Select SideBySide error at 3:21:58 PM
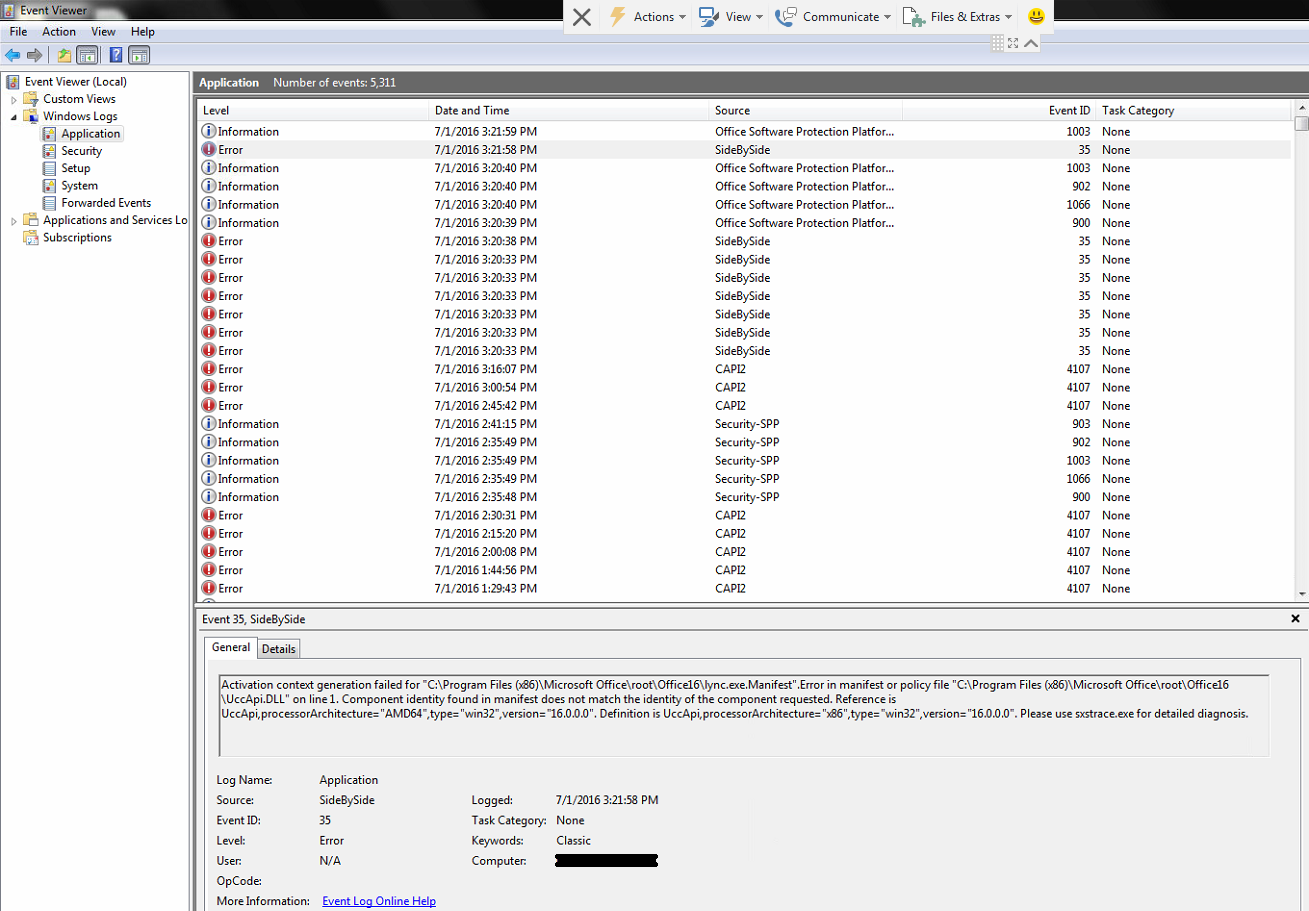This screenshot has width=1309, height=911. 744,150
